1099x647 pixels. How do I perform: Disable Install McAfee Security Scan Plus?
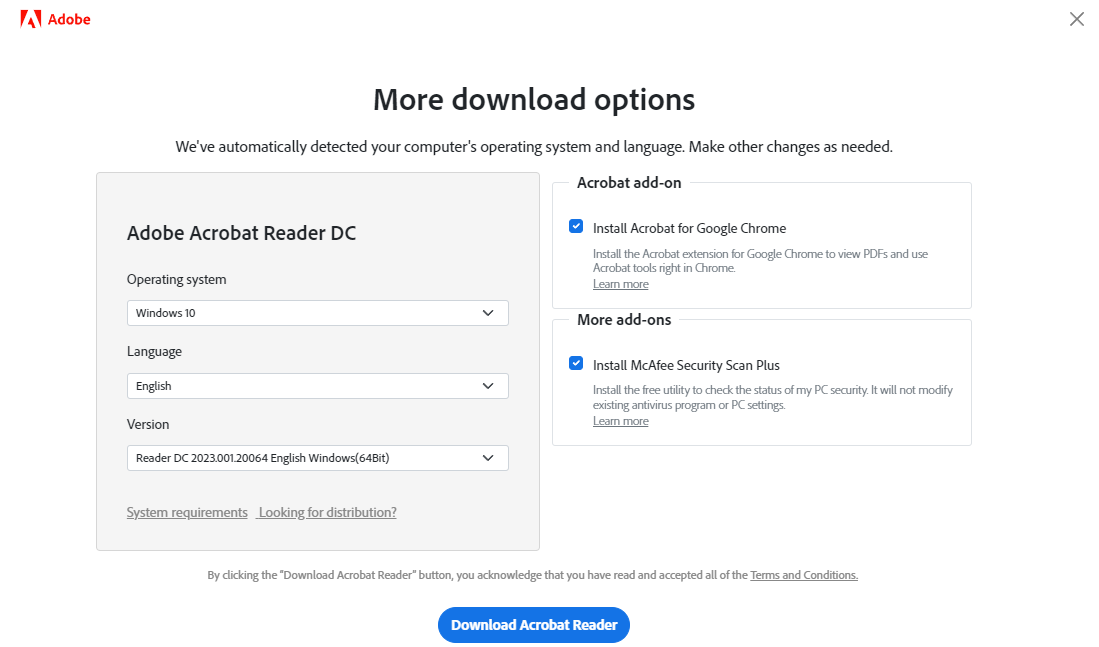click(576, 362)
